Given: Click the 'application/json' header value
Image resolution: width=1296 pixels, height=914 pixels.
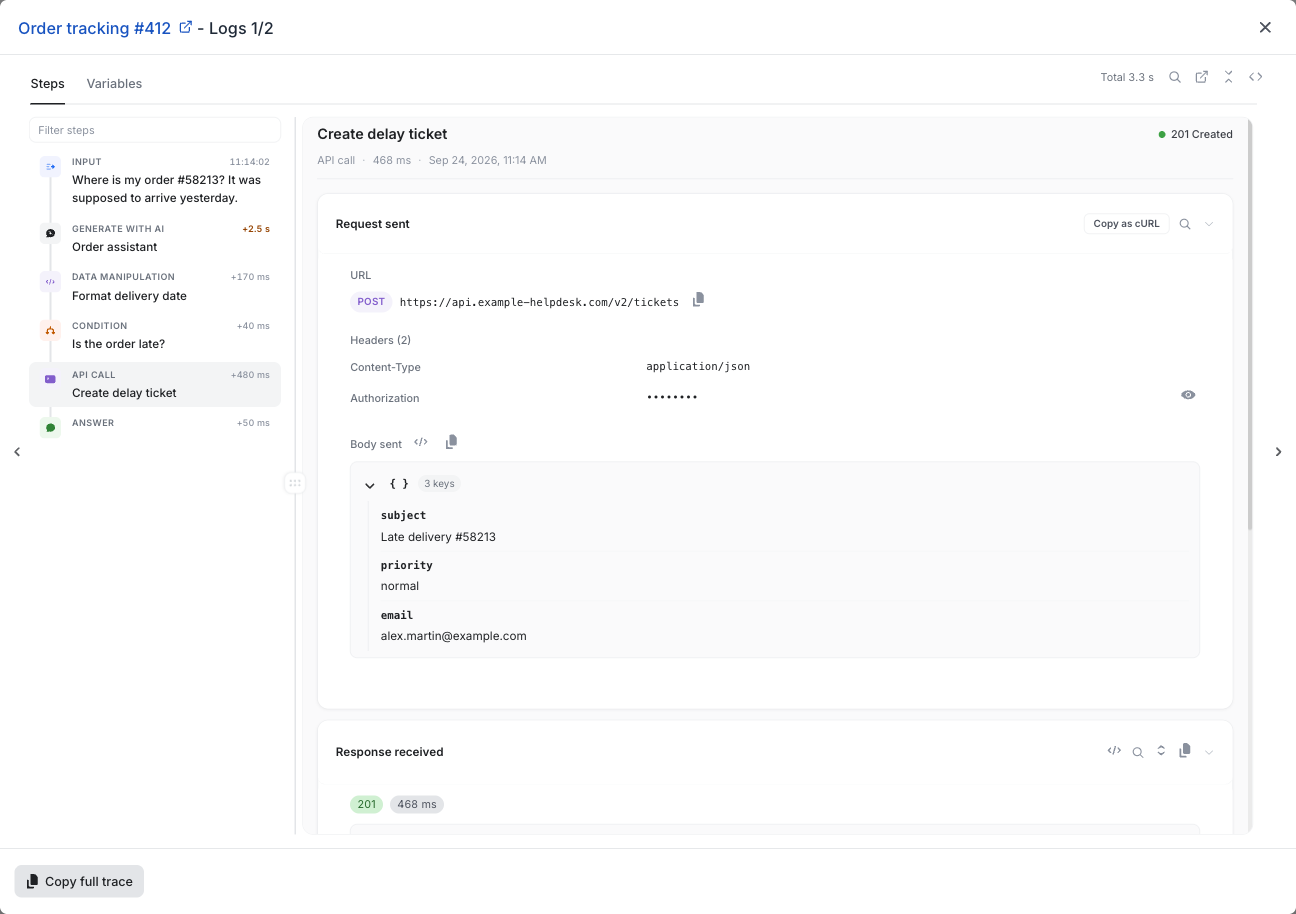Looking at the screenshot, I should click(x=698, y=366).
